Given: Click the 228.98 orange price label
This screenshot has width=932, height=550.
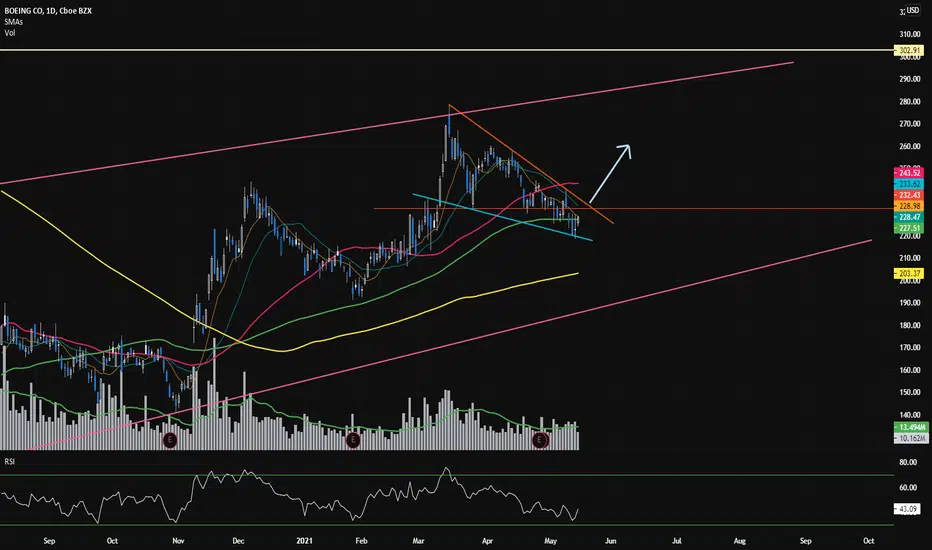Looking at the screenshot, I should pos(909,206).
